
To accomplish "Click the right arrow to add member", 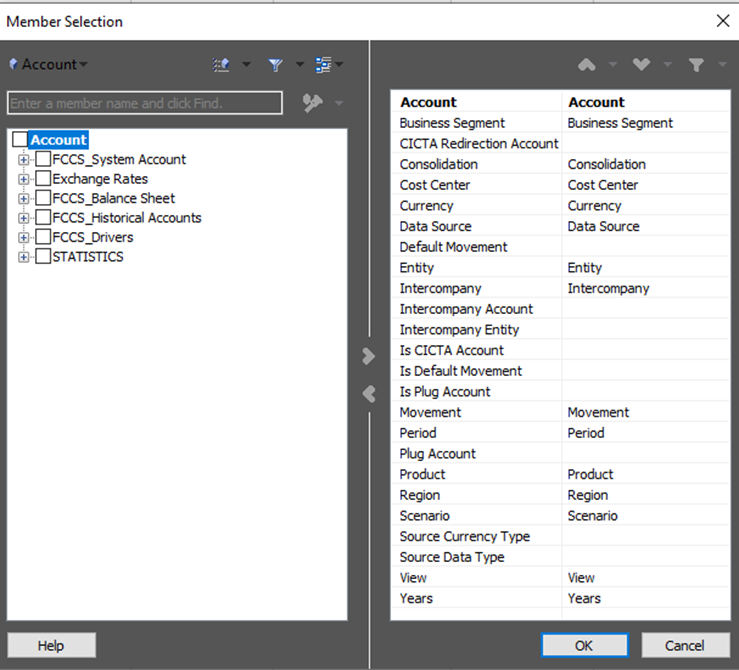I will (369, 356).
